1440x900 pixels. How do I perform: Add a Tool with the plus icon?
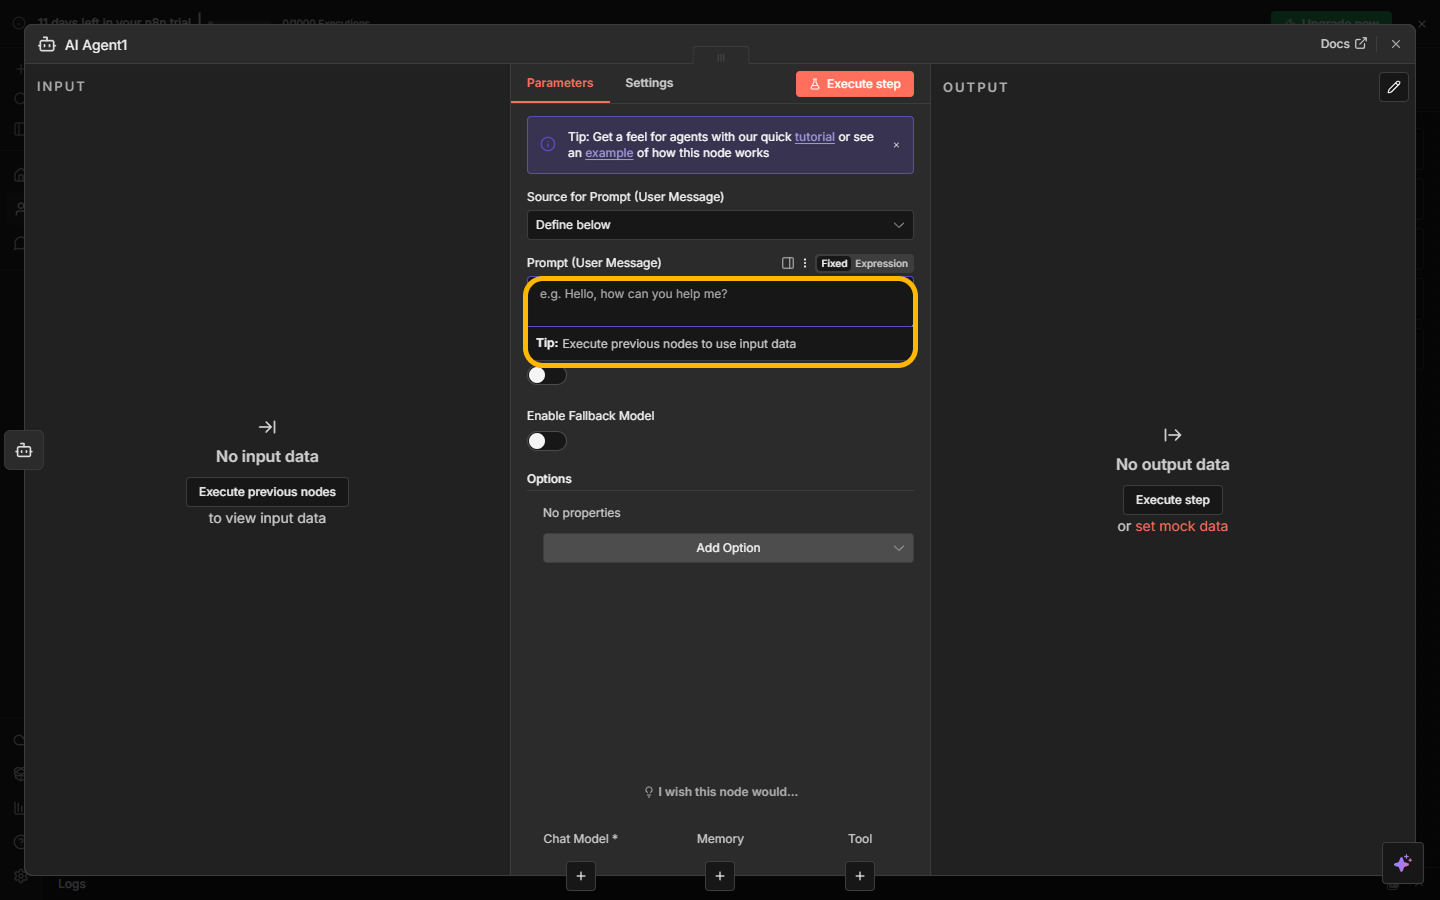[x=860, y=876]
